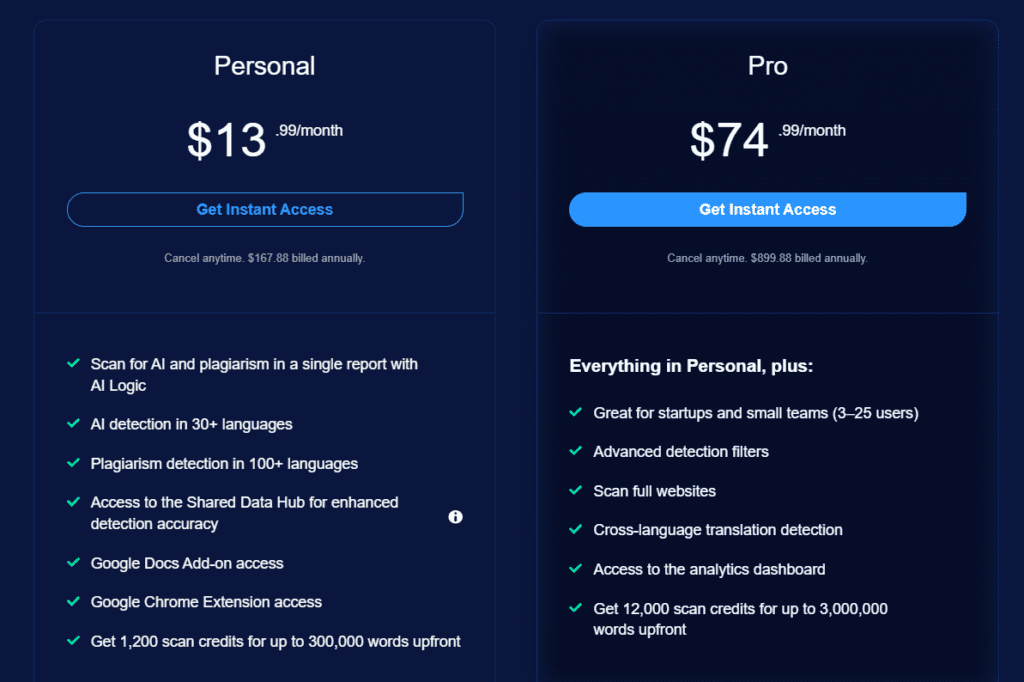Click the $13 Personal price

(228, 139)
